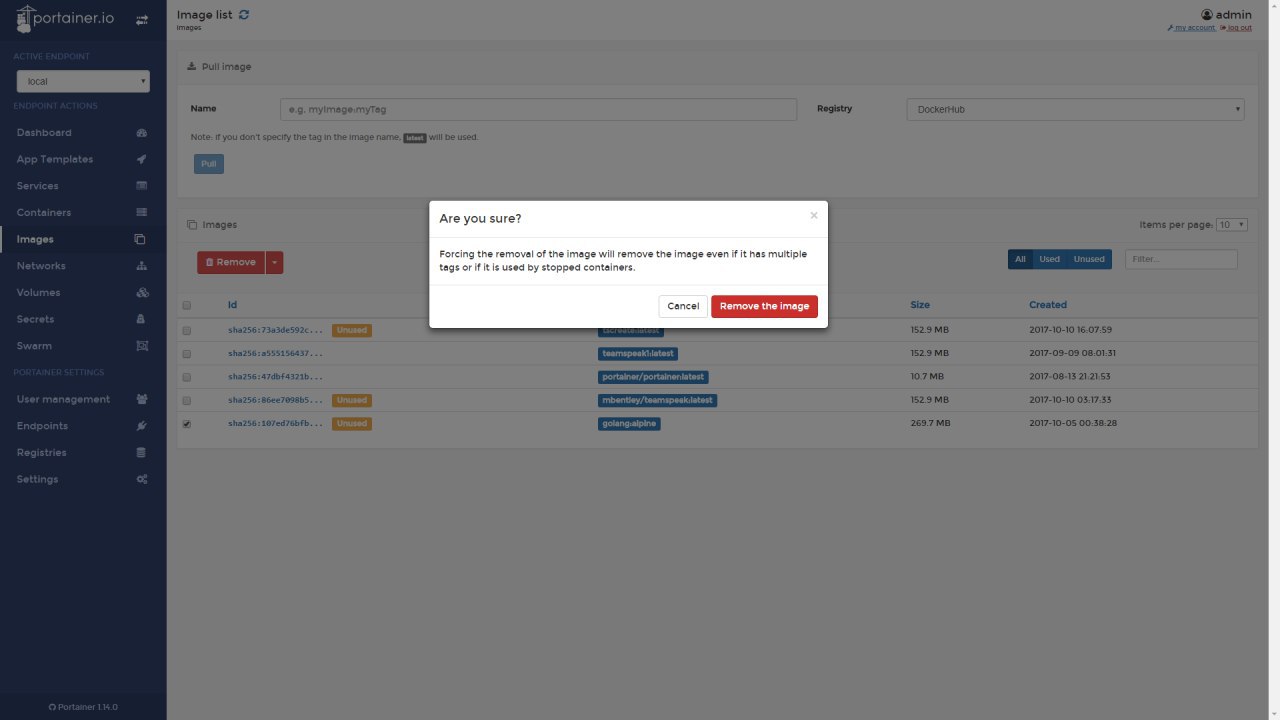Click the User management users icon
The height and width of the screenshot is (720, 1280).
tap(142, 399)
